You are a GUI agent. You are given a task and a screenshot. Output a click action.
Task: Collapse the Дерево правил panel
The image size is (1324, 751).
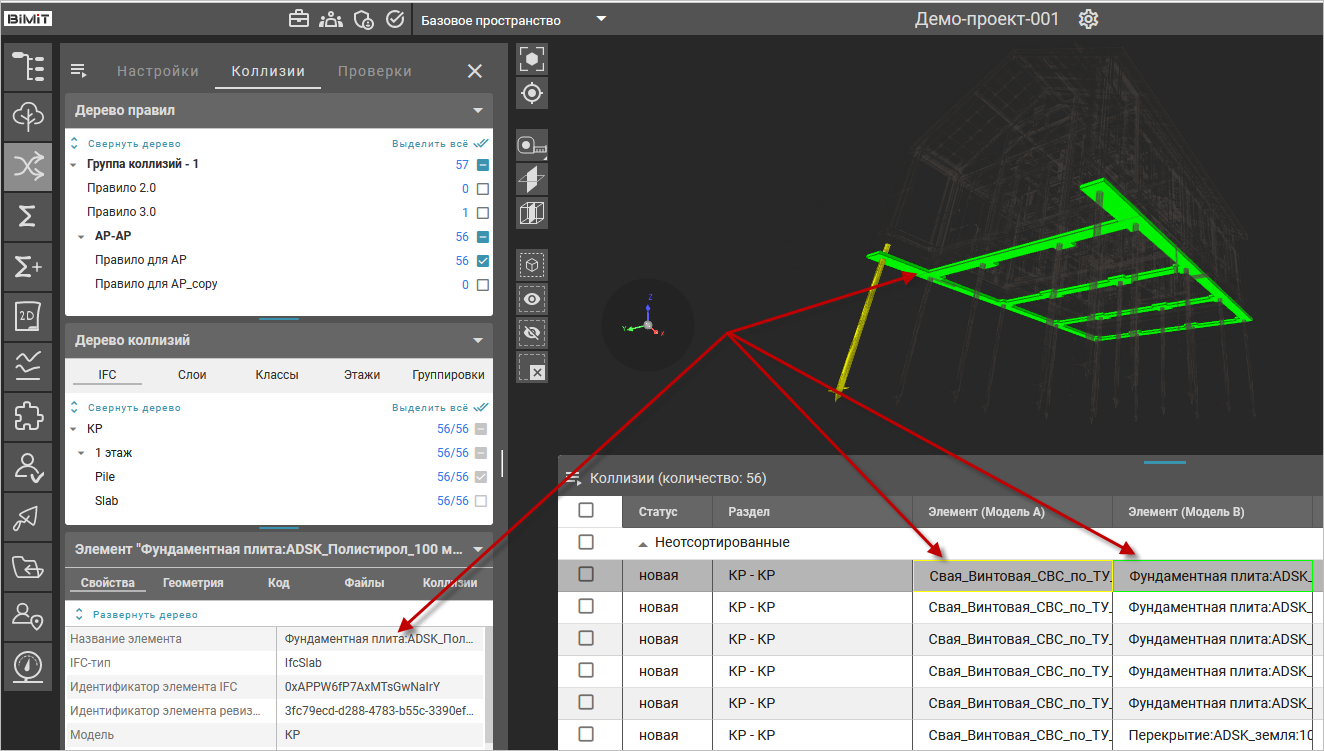(x=478, y=111)
